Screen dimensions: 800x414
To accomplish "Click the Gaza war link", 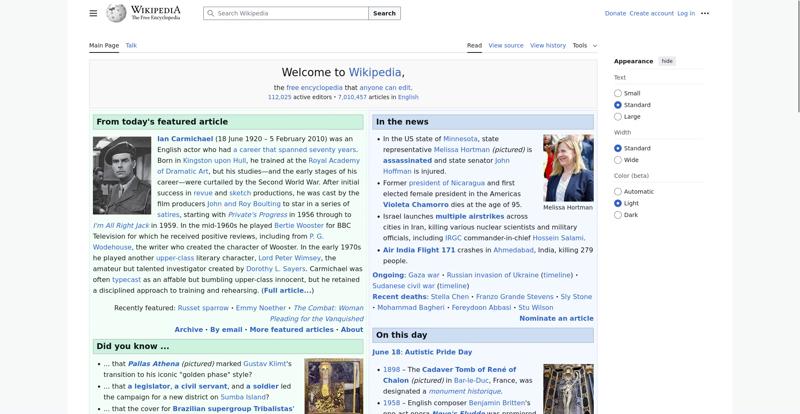I will click(x=423, y=275).
